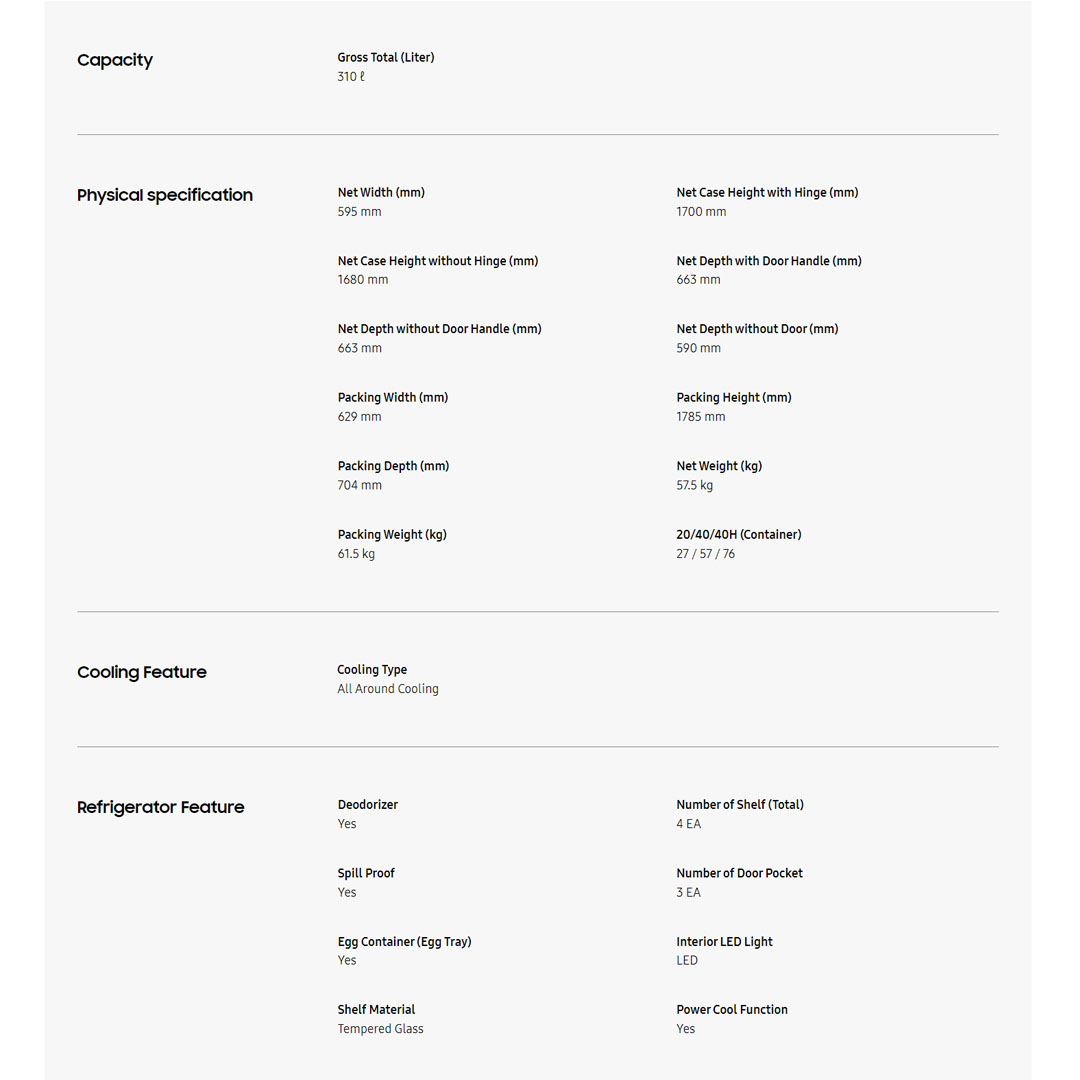The width and height of the screenshot is (1080, 1080).
Task: Select the All Around Cooling text
Action: click(388, 689)
